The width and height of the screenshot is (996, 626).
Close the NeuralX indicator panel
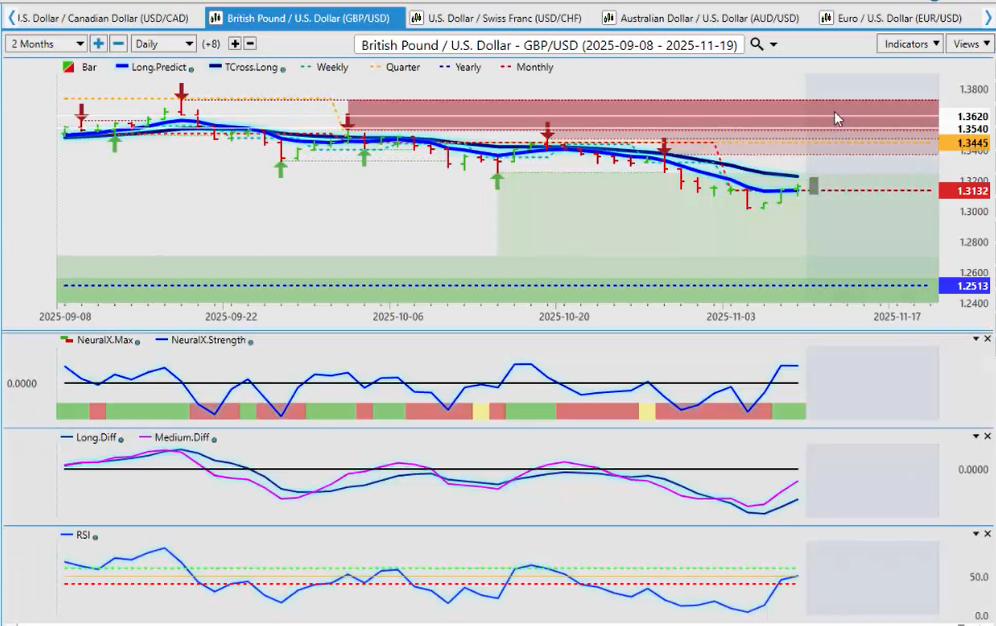(988, 339)
